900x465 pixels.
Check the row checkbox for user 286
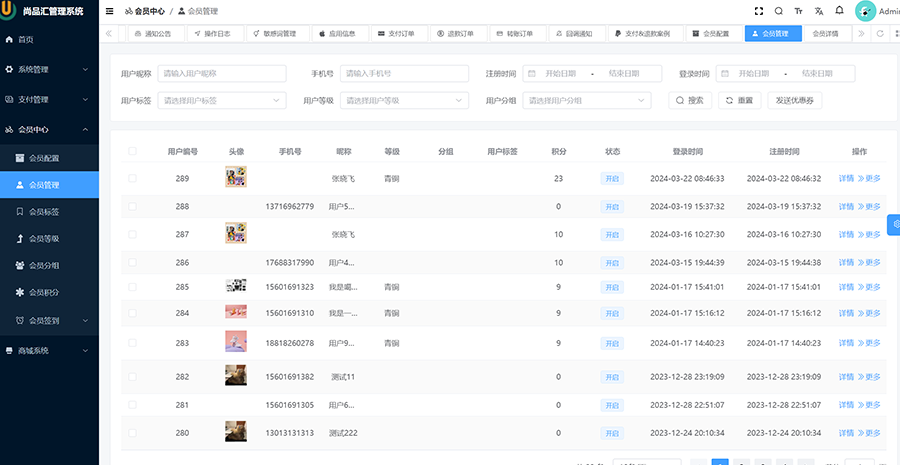click(133, 262)
